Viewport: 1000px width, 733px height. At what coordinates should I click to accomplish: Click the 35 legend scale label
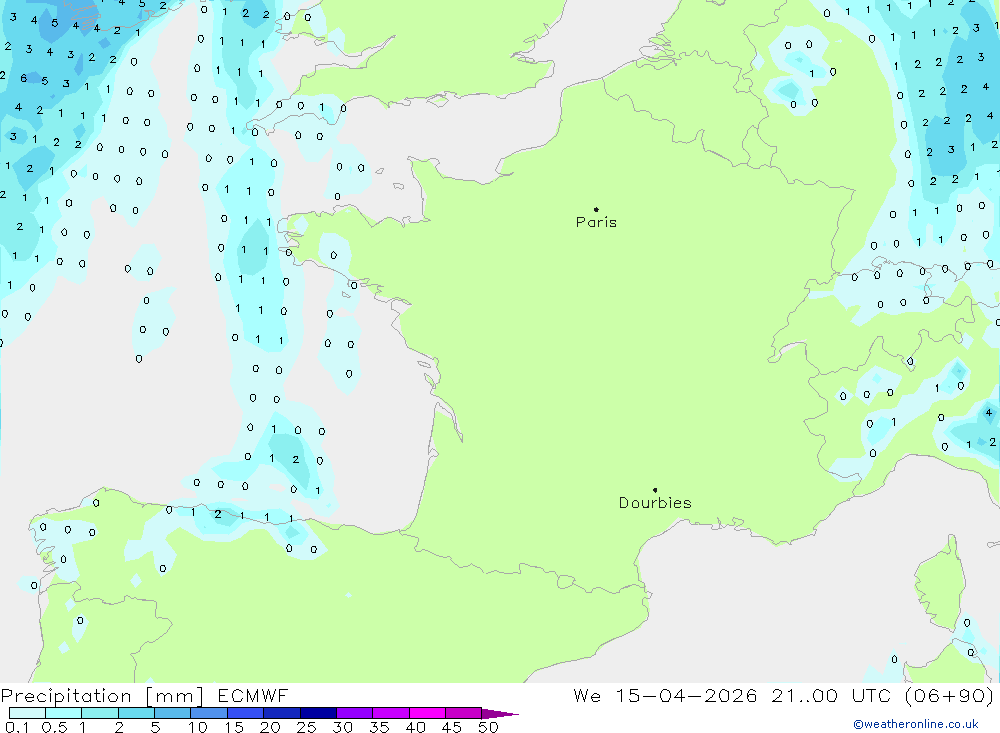(379, 727)
